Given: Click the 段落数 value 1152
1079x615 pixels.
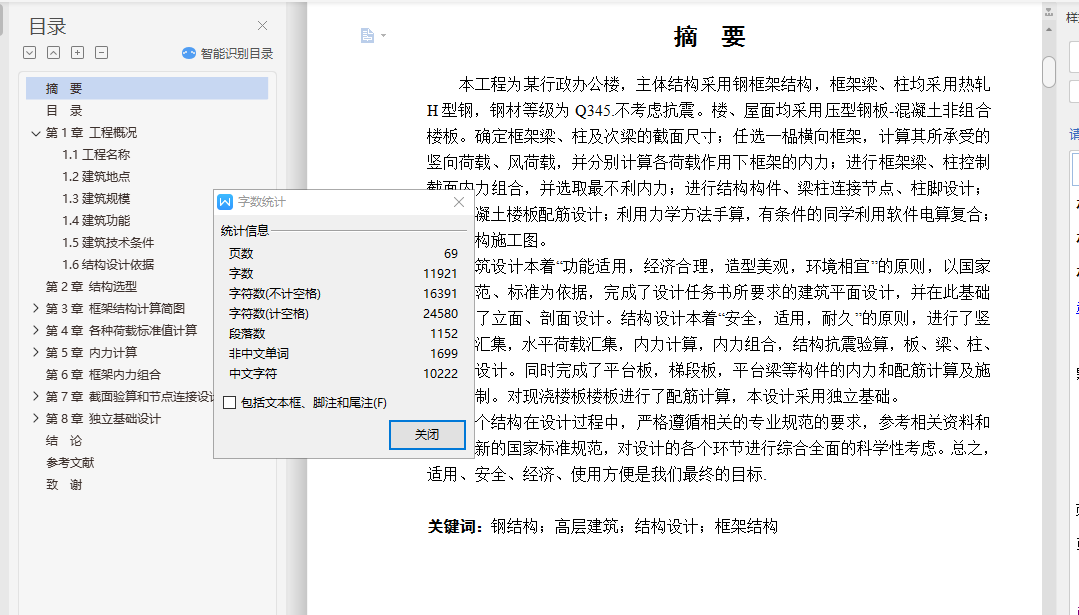Looking at the screenshot, I should [444, 334].
